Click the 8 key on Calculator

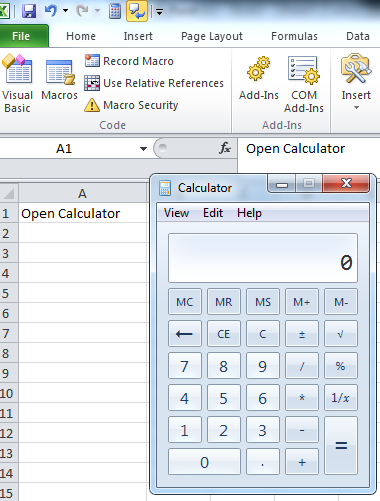point(224,366)
